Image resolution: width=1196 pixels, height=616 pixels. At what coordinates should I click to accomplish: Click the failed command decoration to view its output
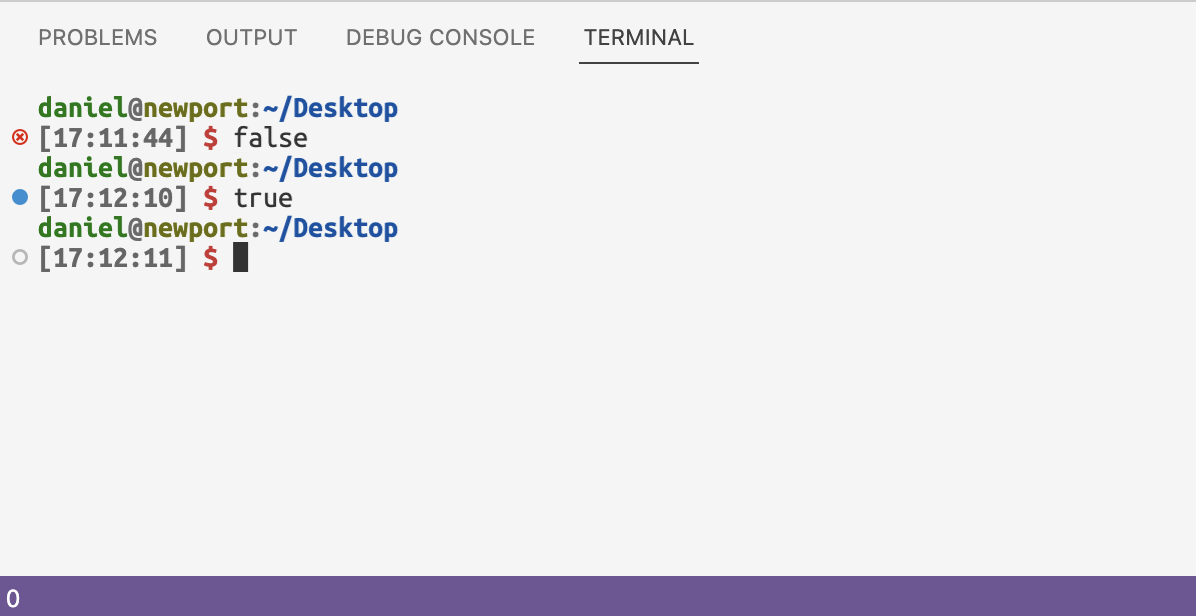[x=18, y=138]
